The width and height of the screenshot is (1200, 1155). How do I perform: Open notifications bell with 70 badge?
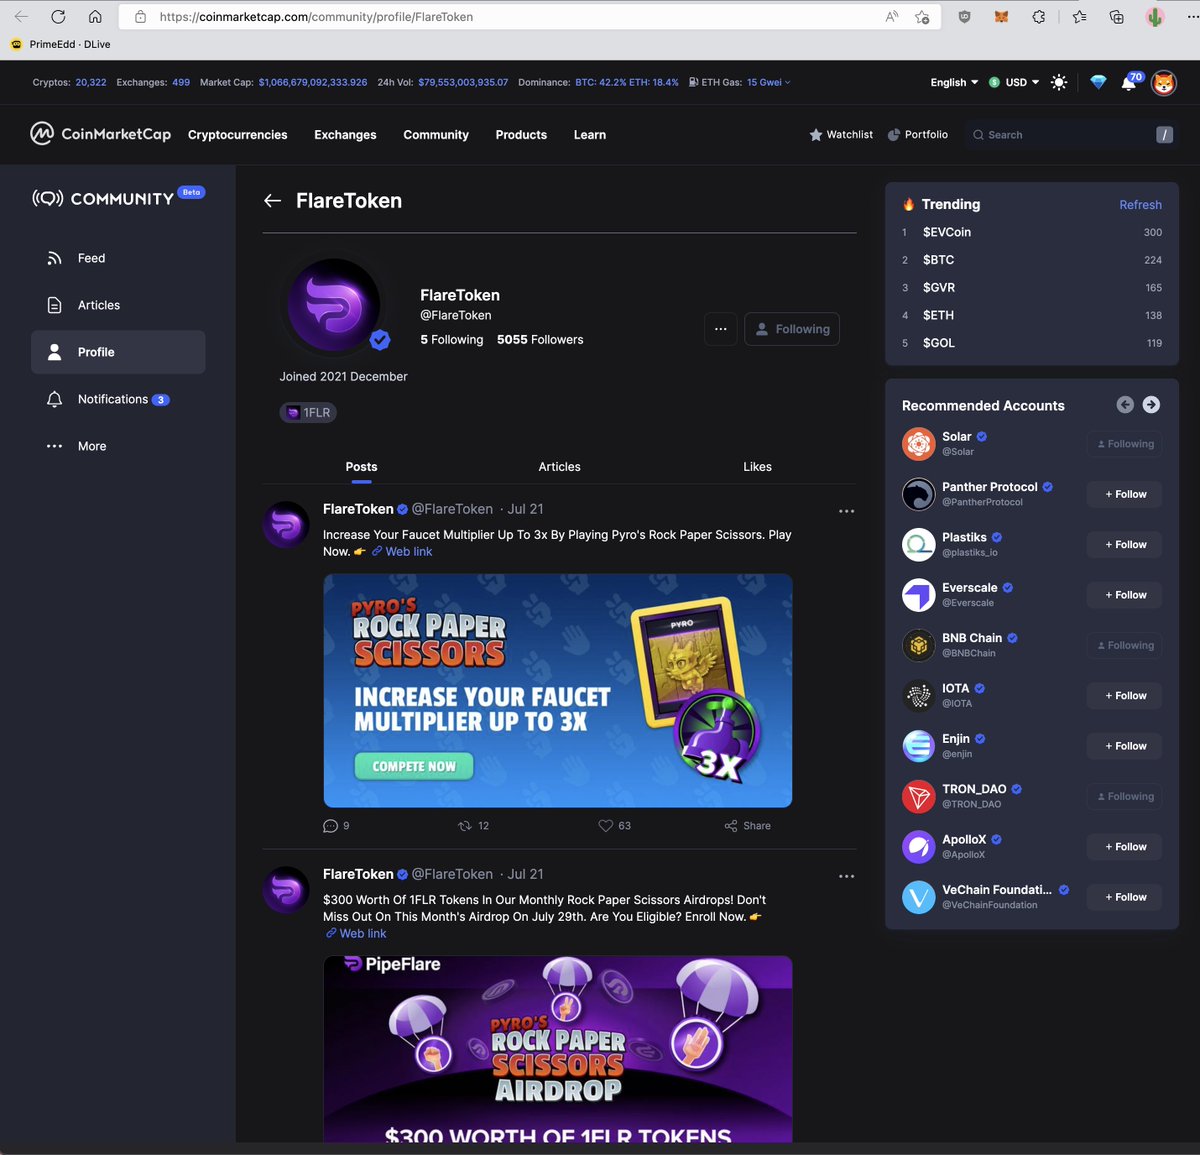click(x=1130, y=82)
